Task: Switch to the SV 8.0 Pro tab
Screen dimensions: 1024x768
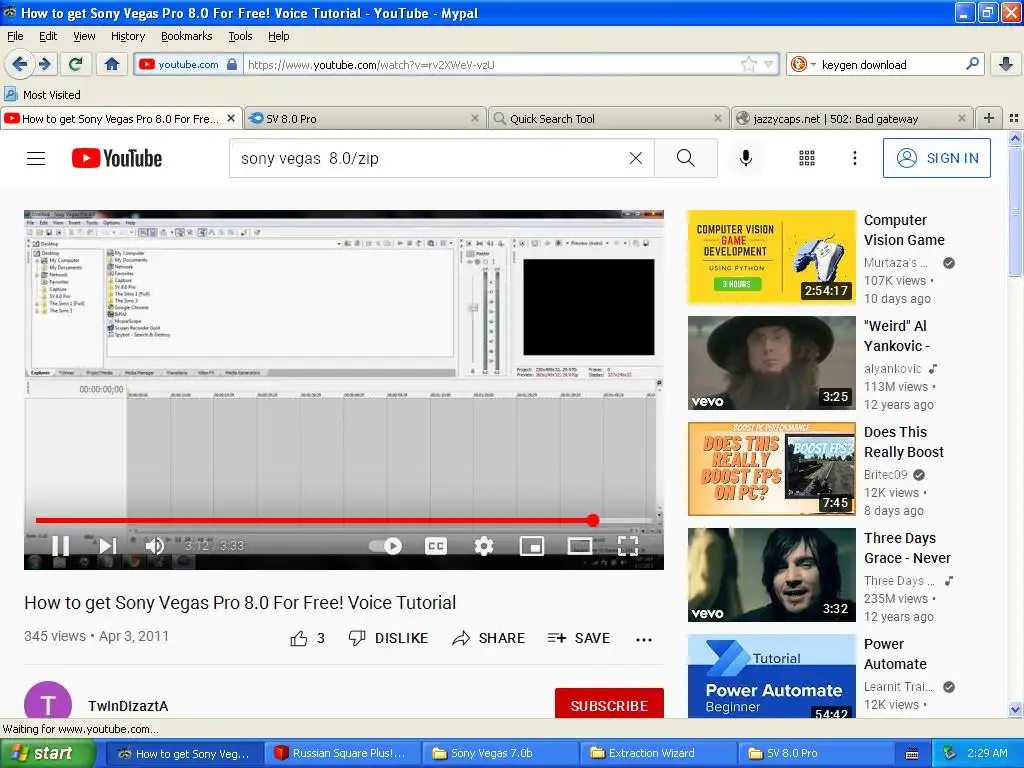Action: (x=365, y=119)
